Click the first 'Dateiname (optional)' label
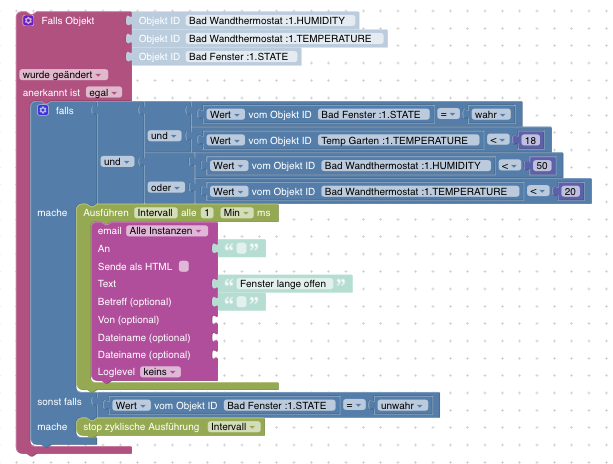Image resolution: width=613 pixels, height=464 pixels. click(144, 337)
